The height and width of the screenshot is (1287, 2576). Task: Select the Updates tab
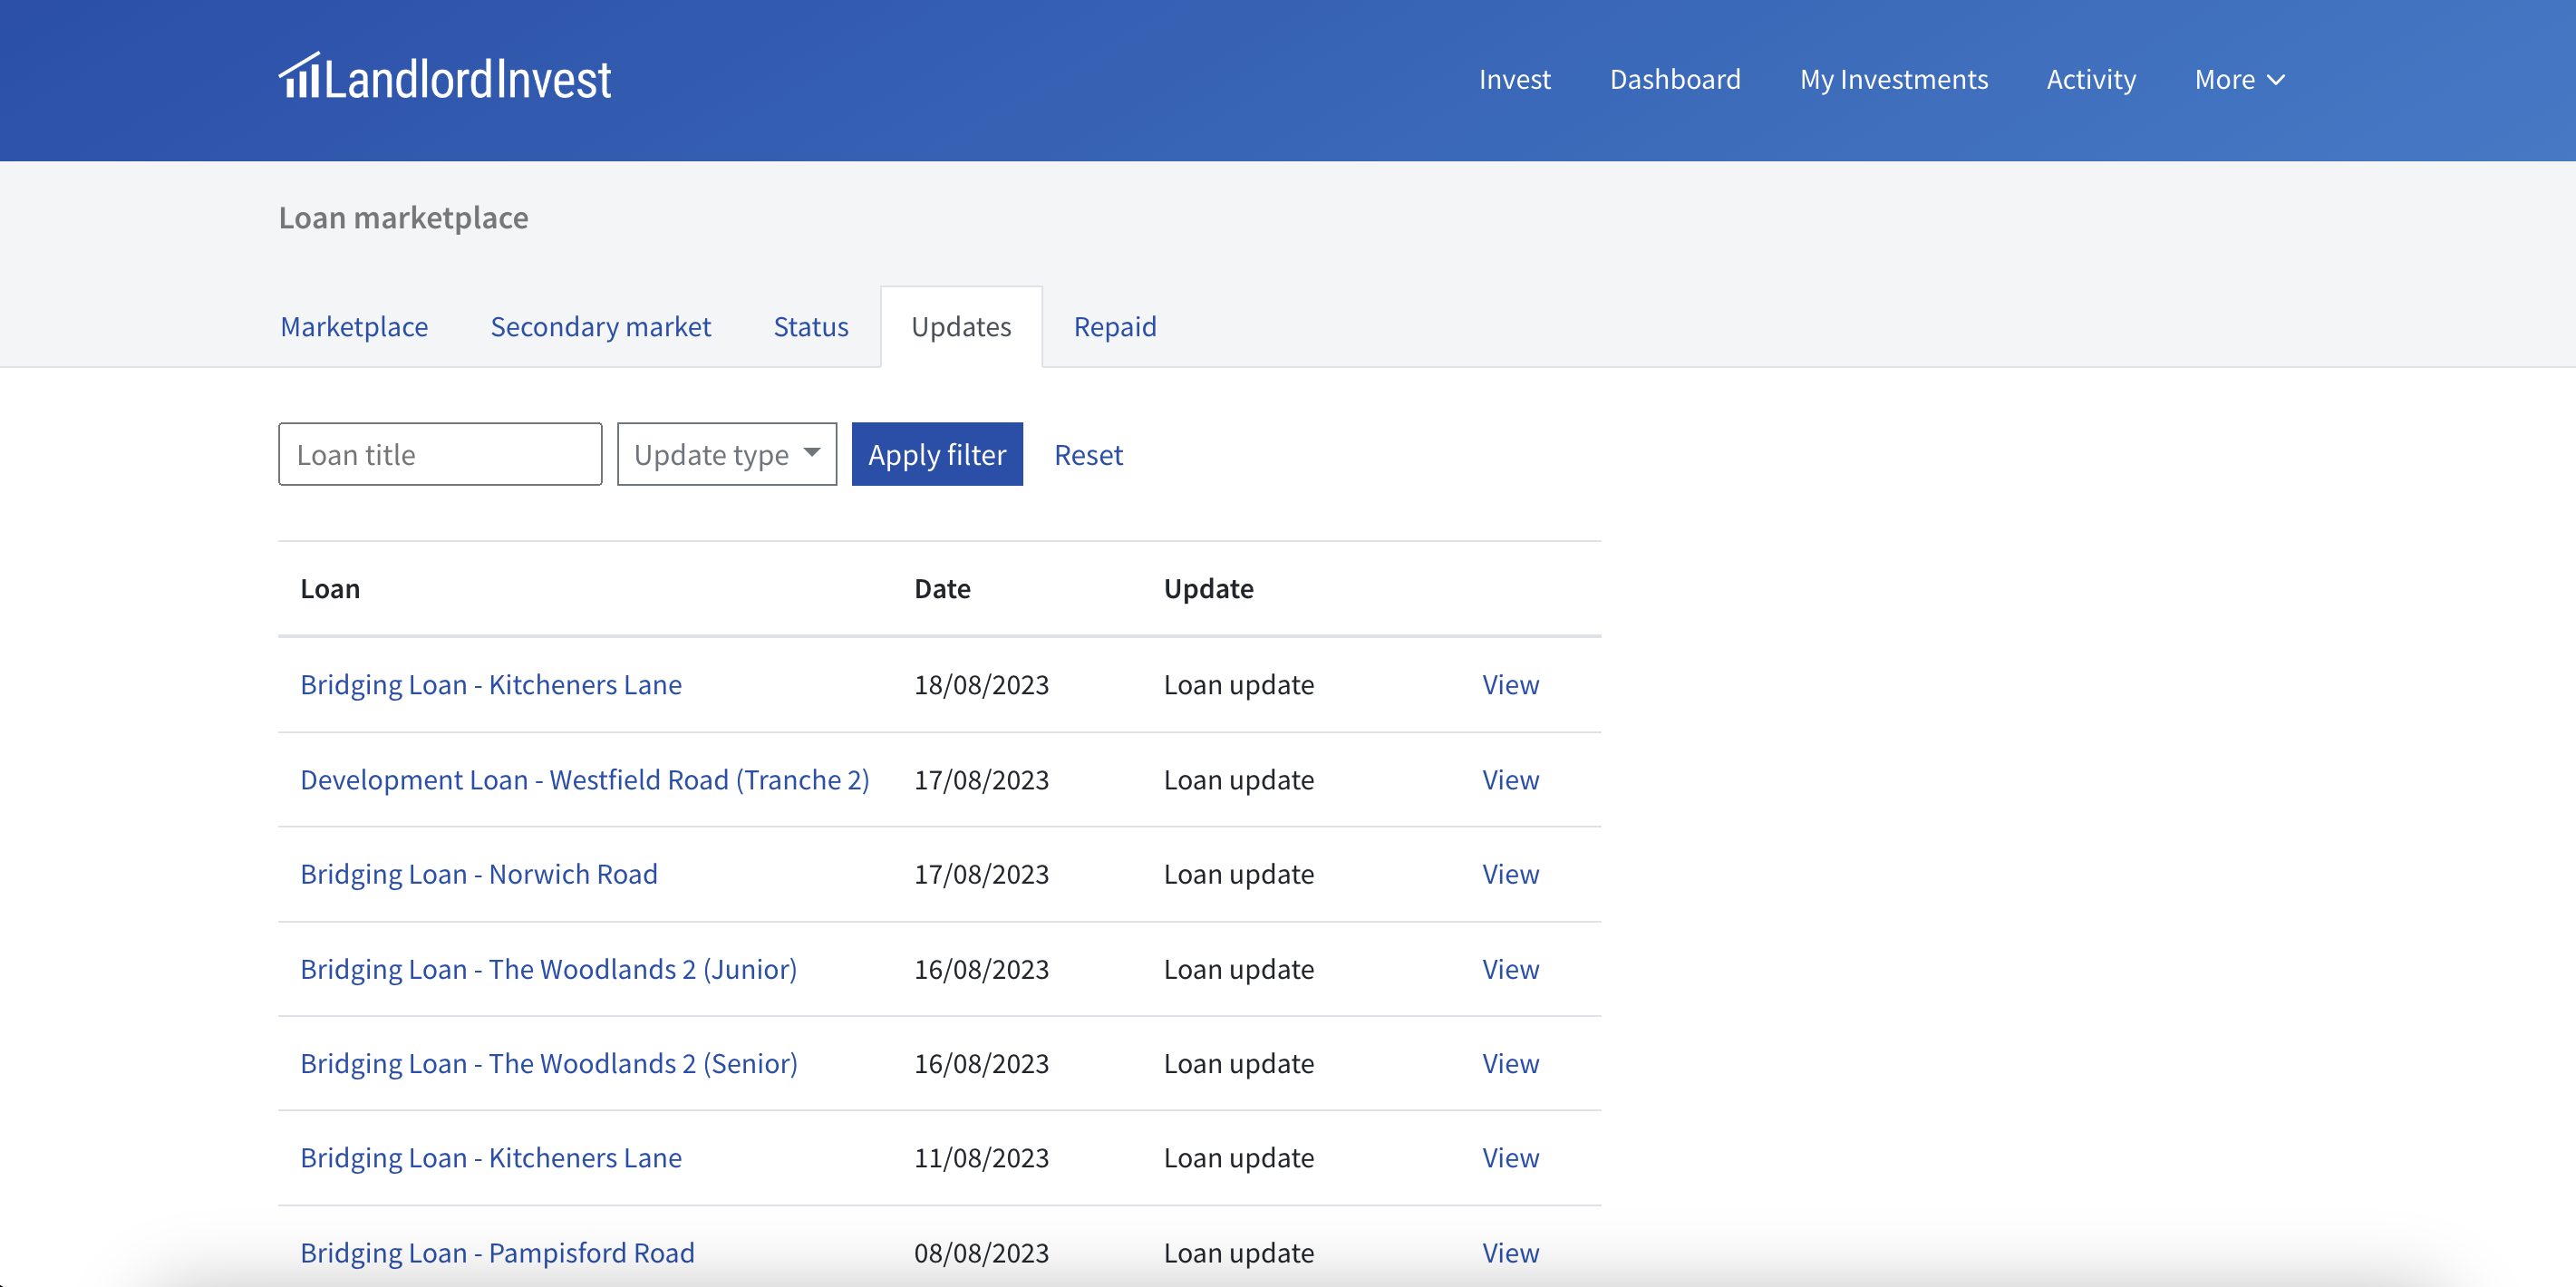coord(961,326)
